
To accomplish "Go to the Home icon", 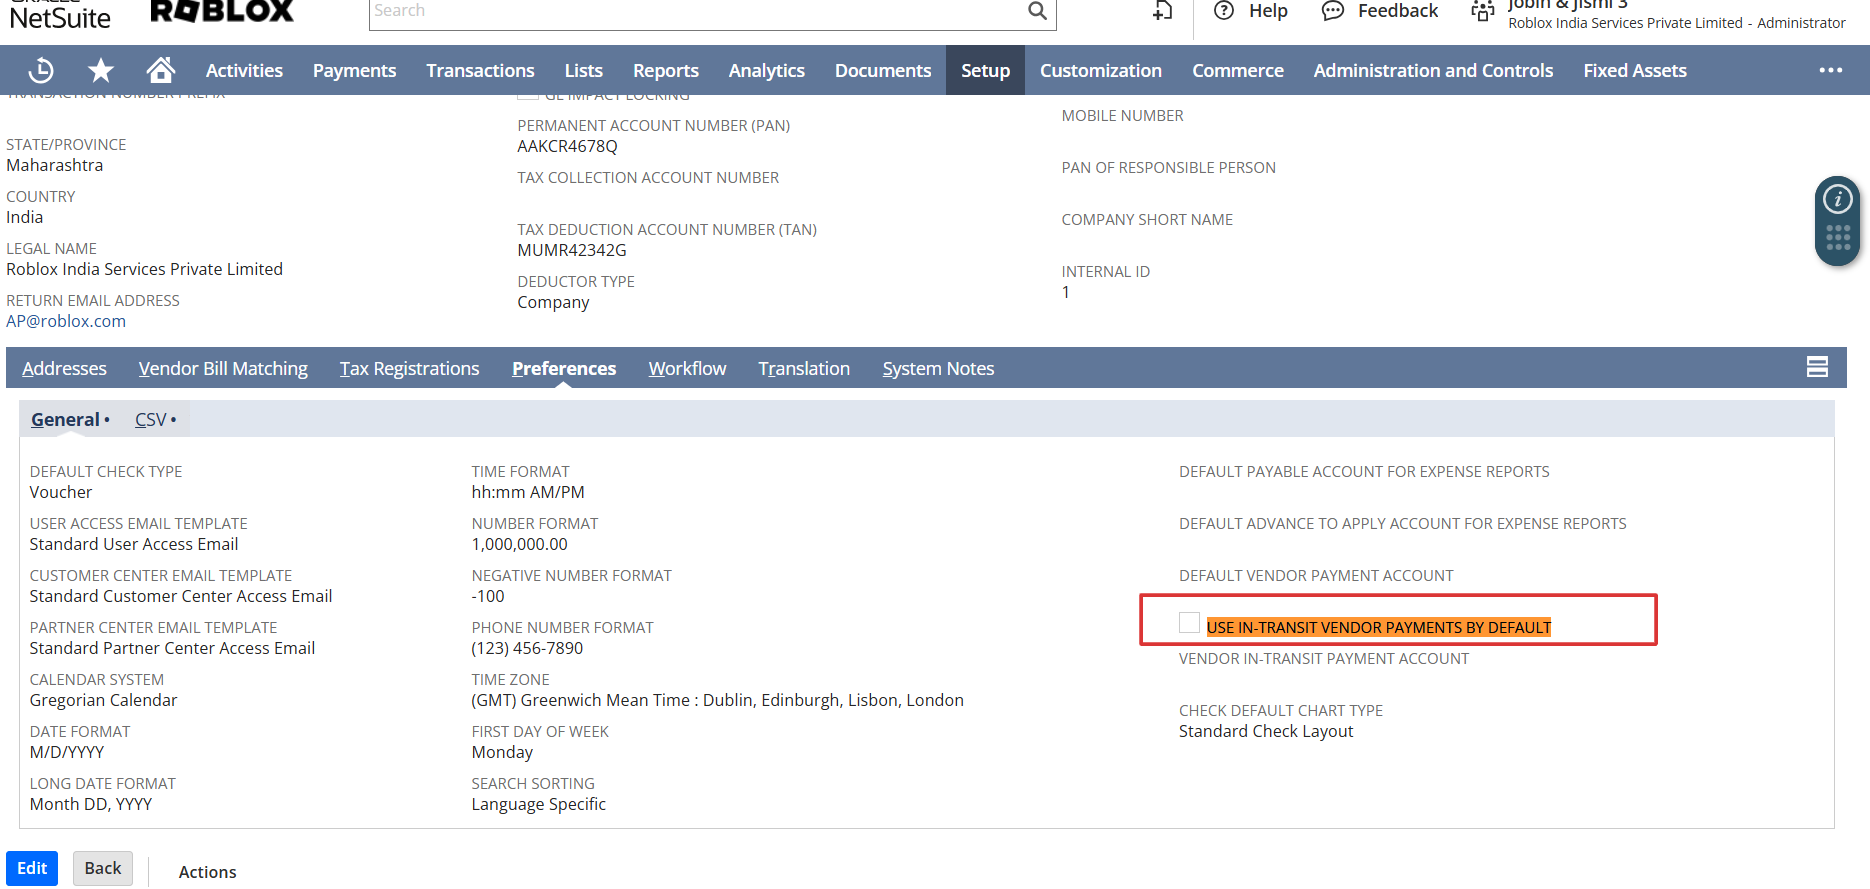I will 160,70.
